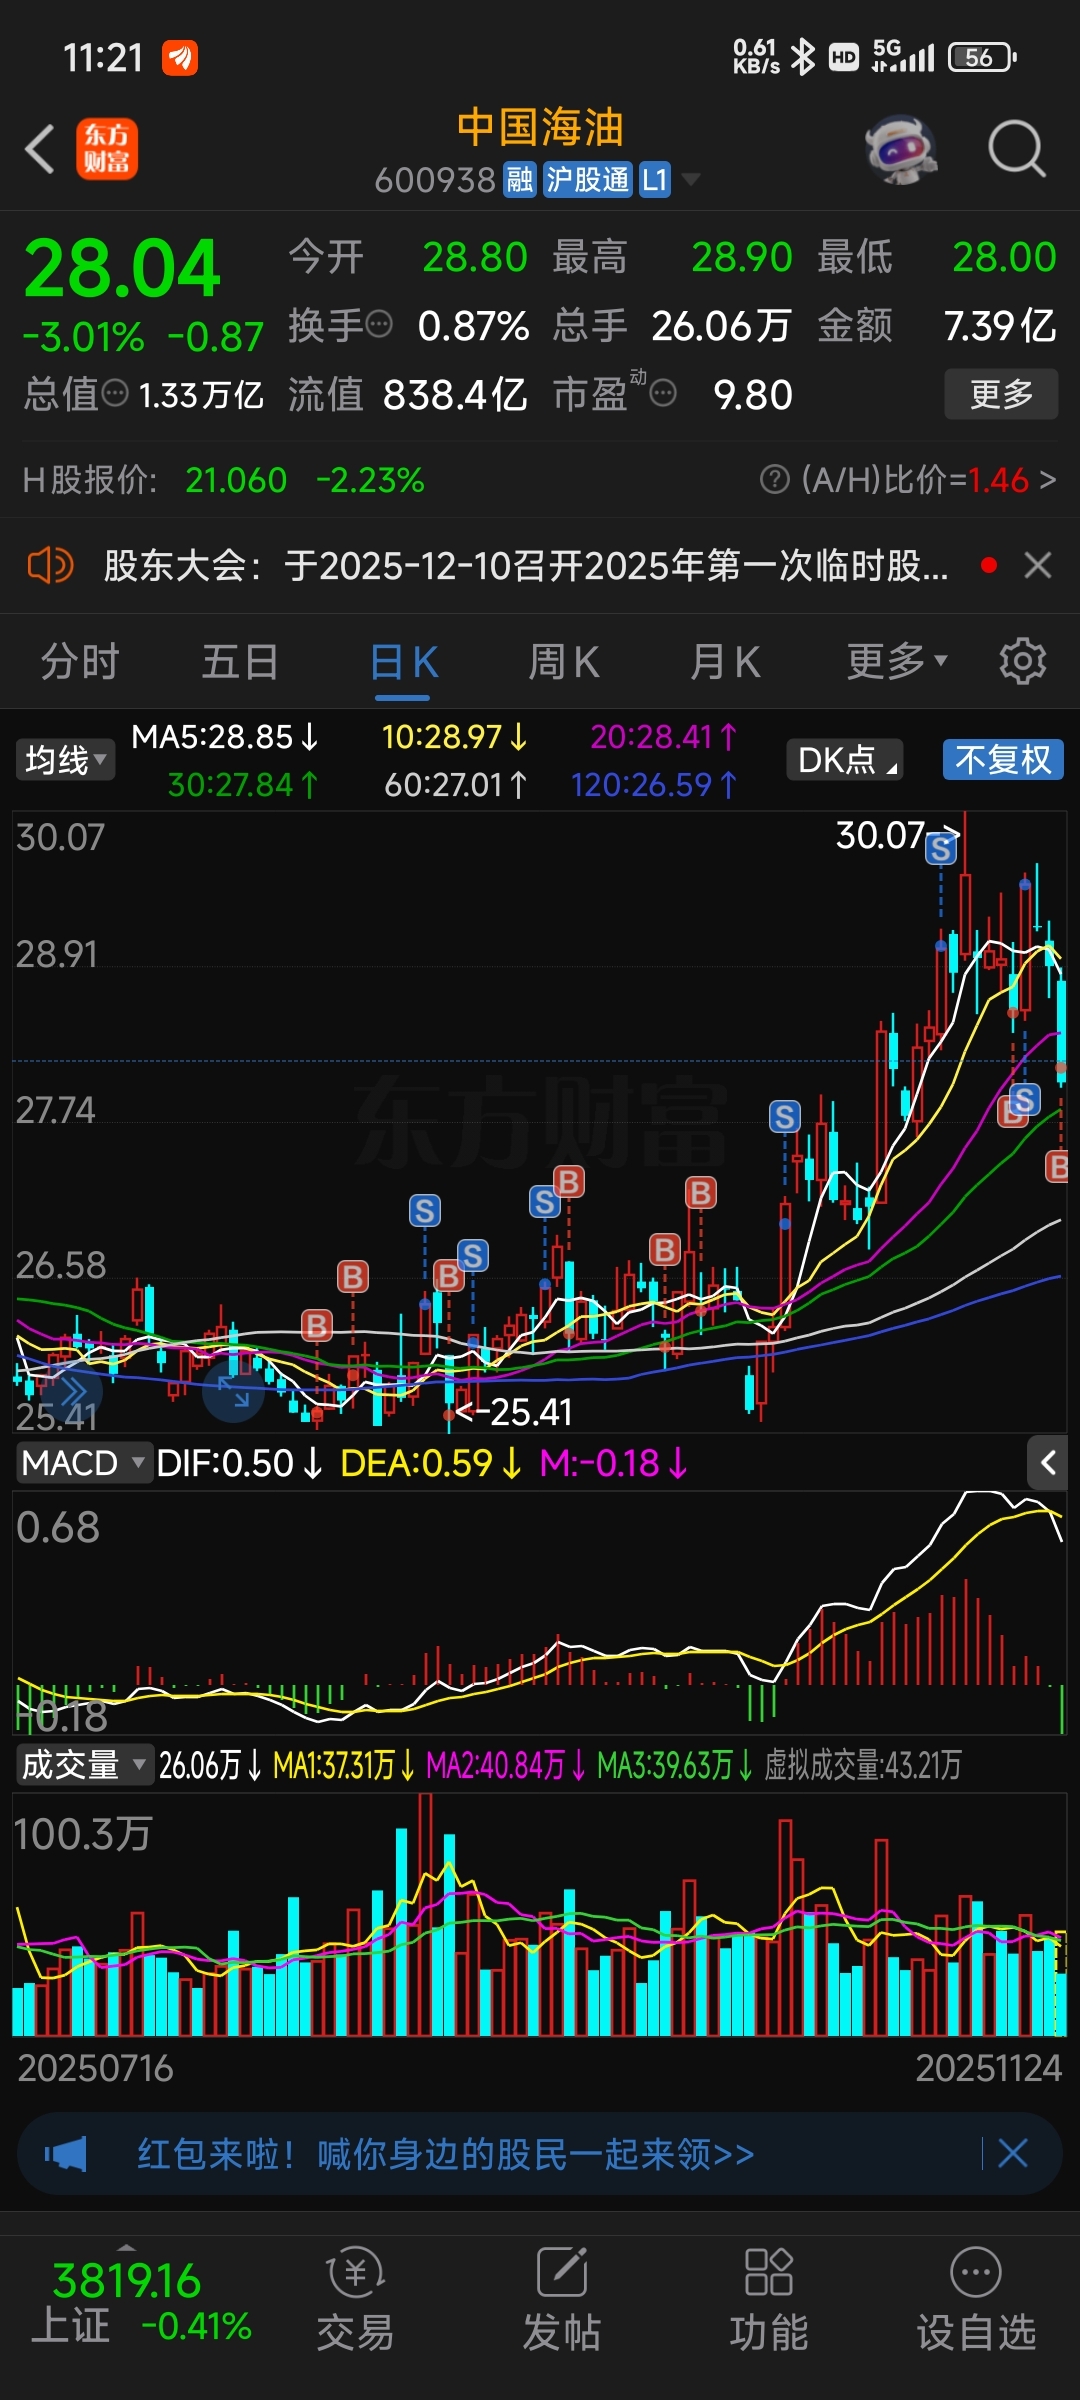Tap the MA5:28.85 value
The image size is (1080, 2400).
(x=225, y=737)
